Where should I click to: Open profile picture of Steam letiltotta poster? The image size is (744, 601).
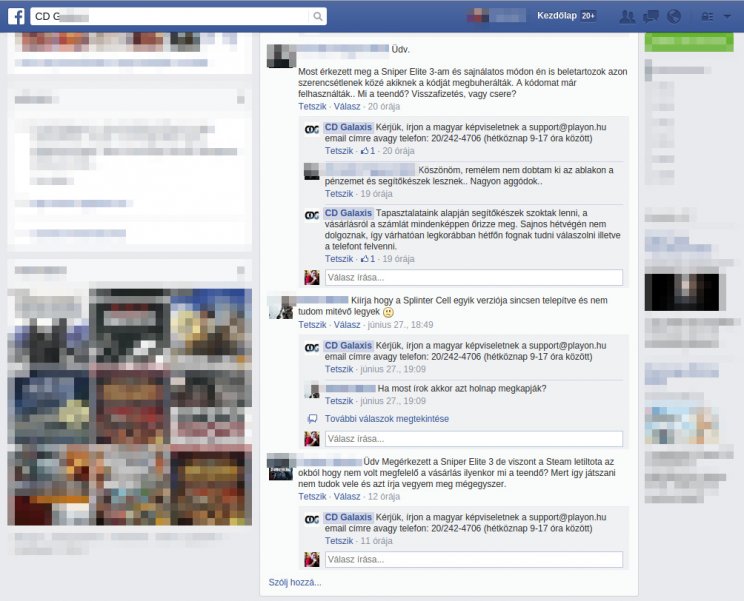281,467
